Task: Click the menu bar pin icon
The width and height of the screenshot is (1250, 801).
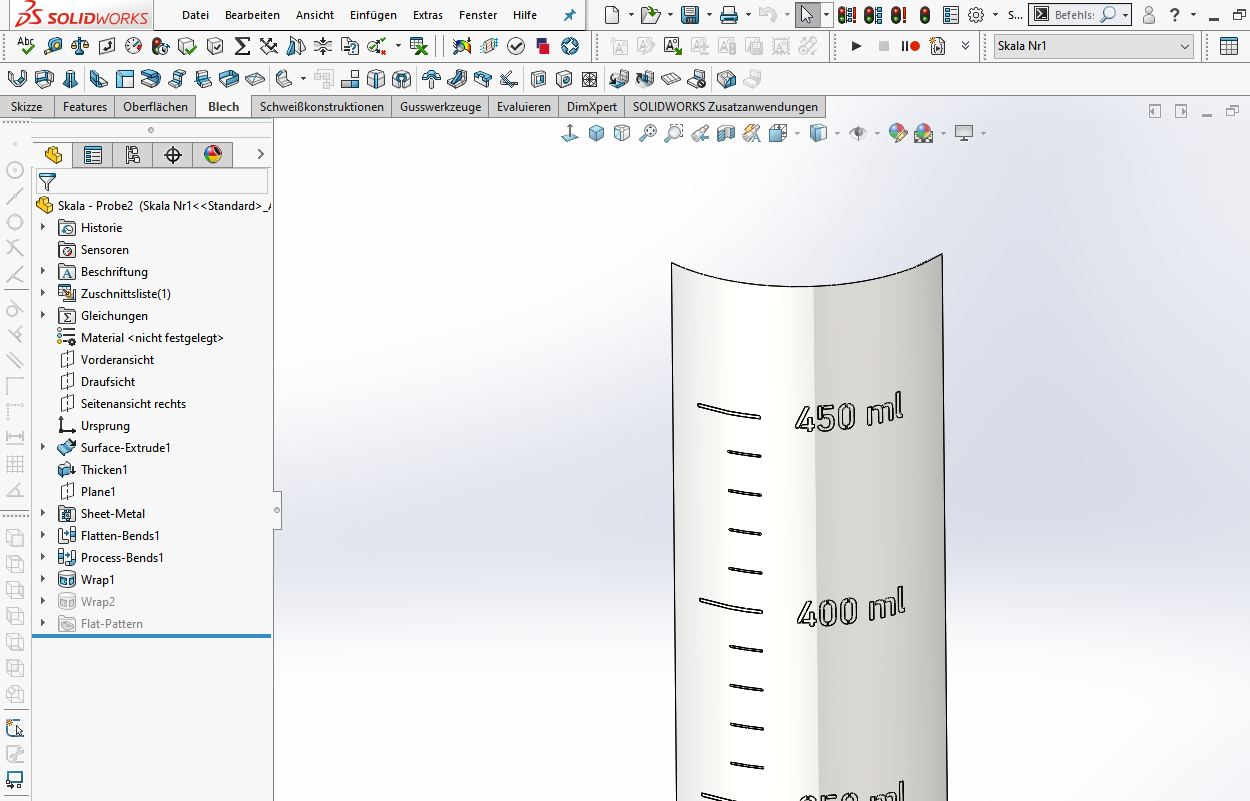Action: point(570,15)
